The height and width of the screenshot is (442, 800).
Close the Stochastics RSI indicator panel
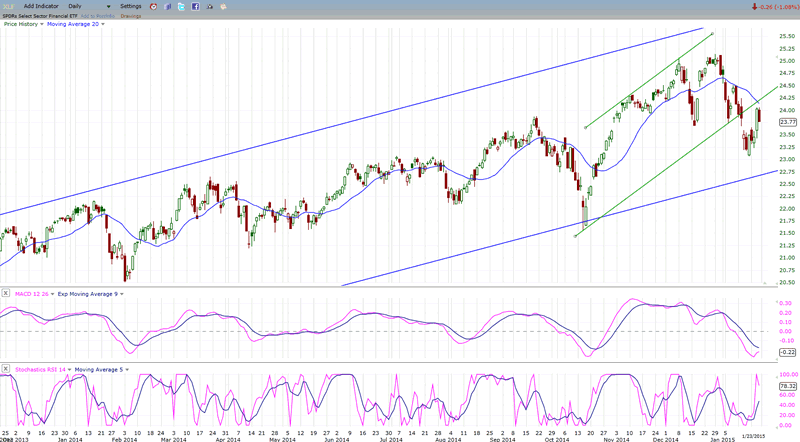click(5, 369)
